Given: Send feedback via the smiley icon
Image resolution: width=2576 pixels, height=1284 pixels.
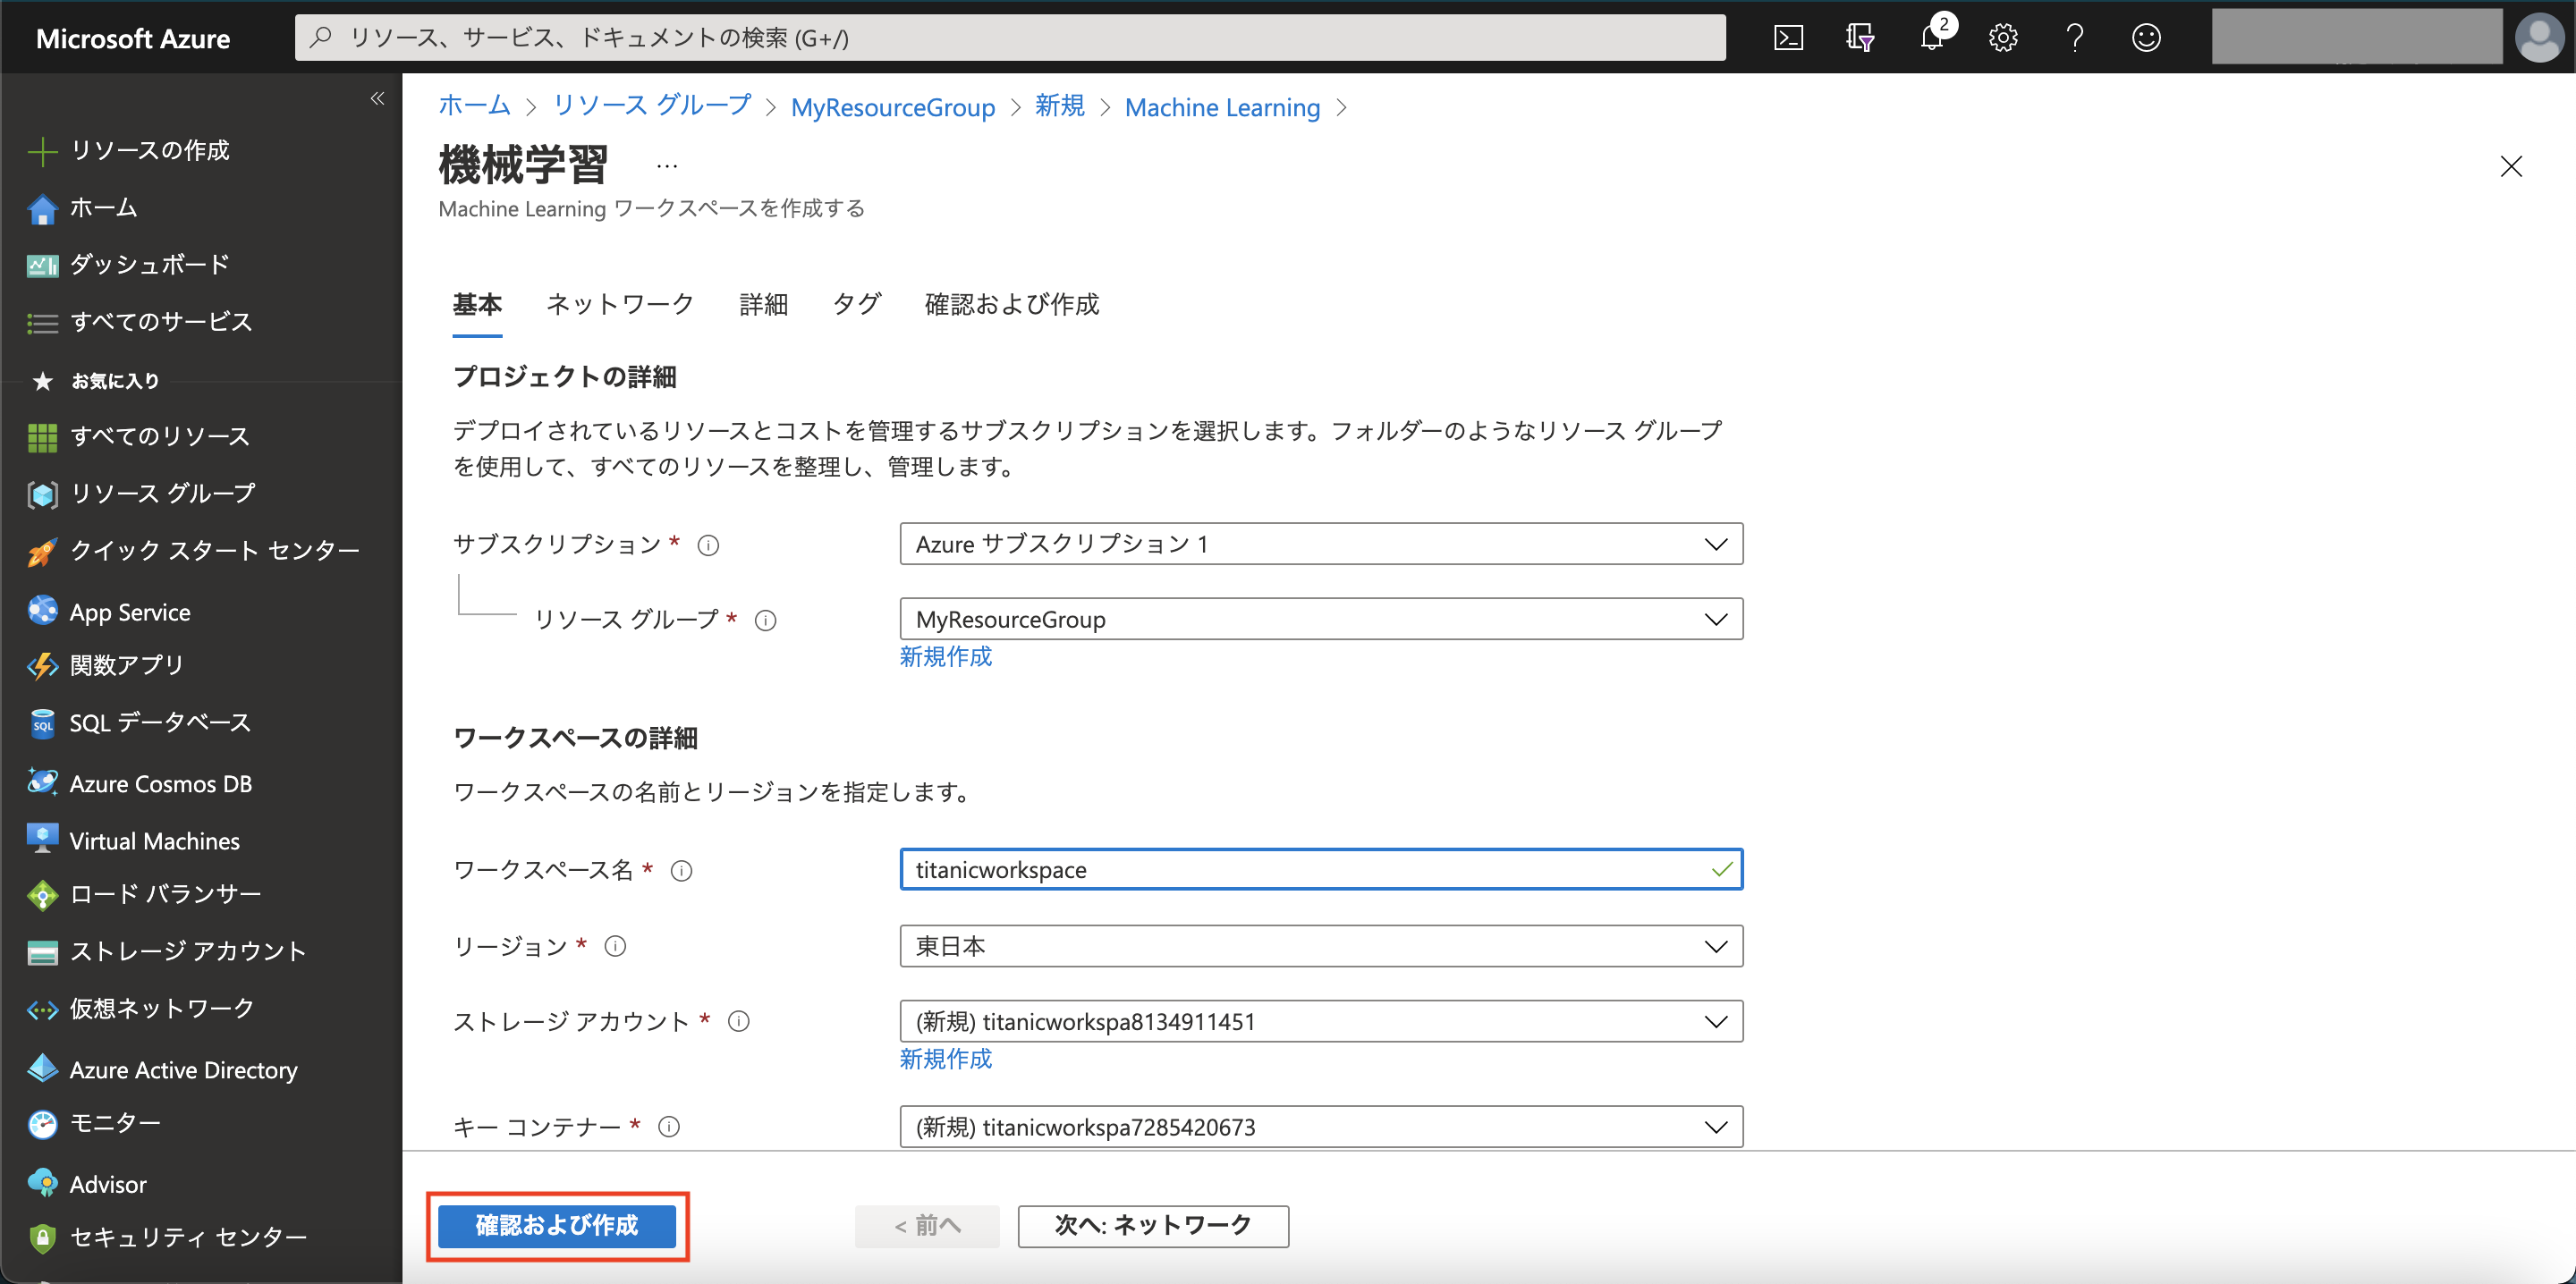Looking at the screenshot, I should tap(2146, 37).
